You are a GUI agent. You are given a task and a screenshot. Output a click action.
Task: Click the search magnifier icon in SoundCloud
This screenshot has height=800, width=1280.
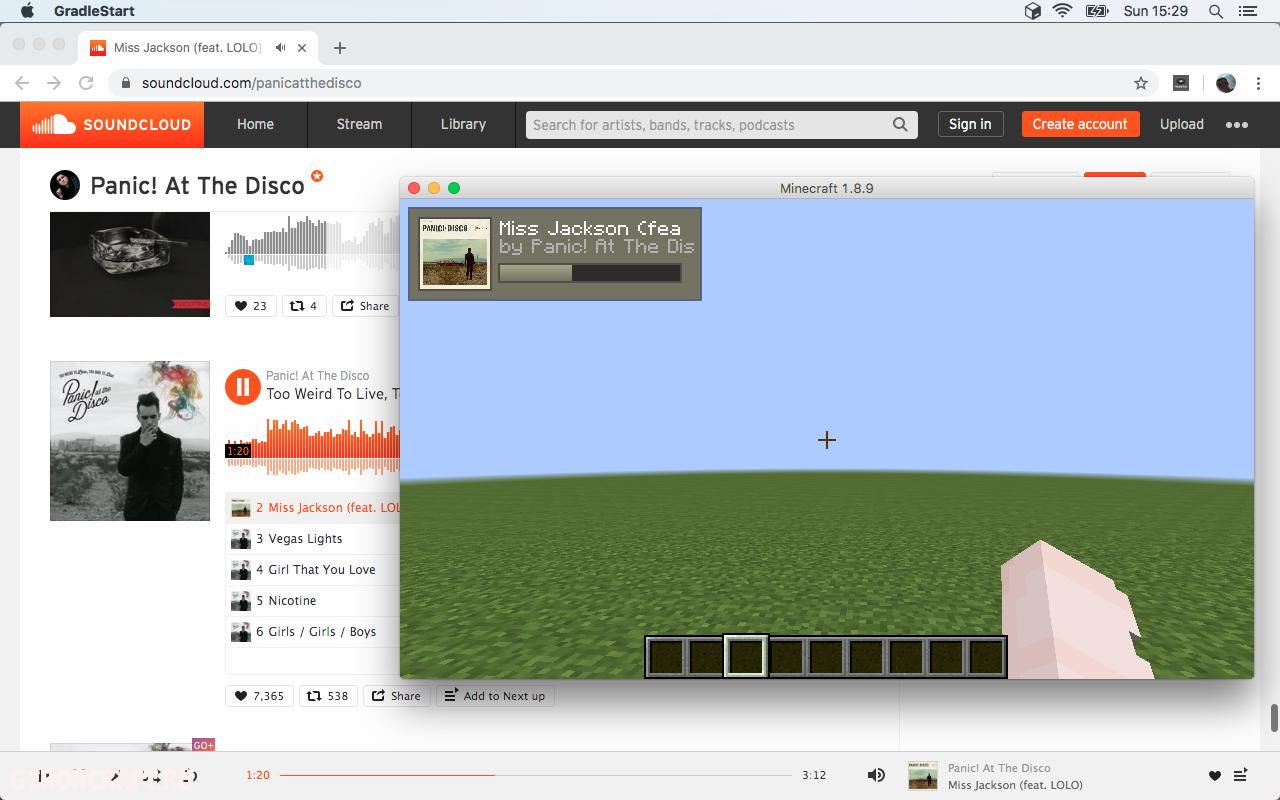[x=900, y=125]
